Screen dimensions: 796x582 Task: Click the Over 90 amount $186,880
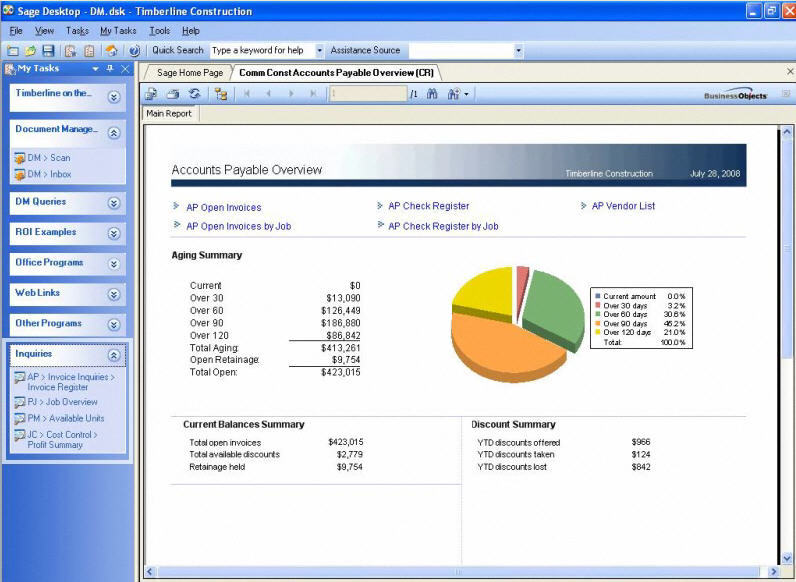[x=341, y=323]
